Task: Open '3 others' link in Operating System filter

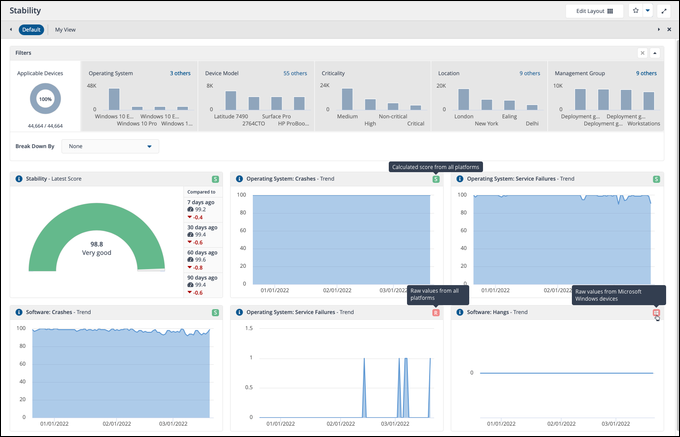Action: pos(180,73)
